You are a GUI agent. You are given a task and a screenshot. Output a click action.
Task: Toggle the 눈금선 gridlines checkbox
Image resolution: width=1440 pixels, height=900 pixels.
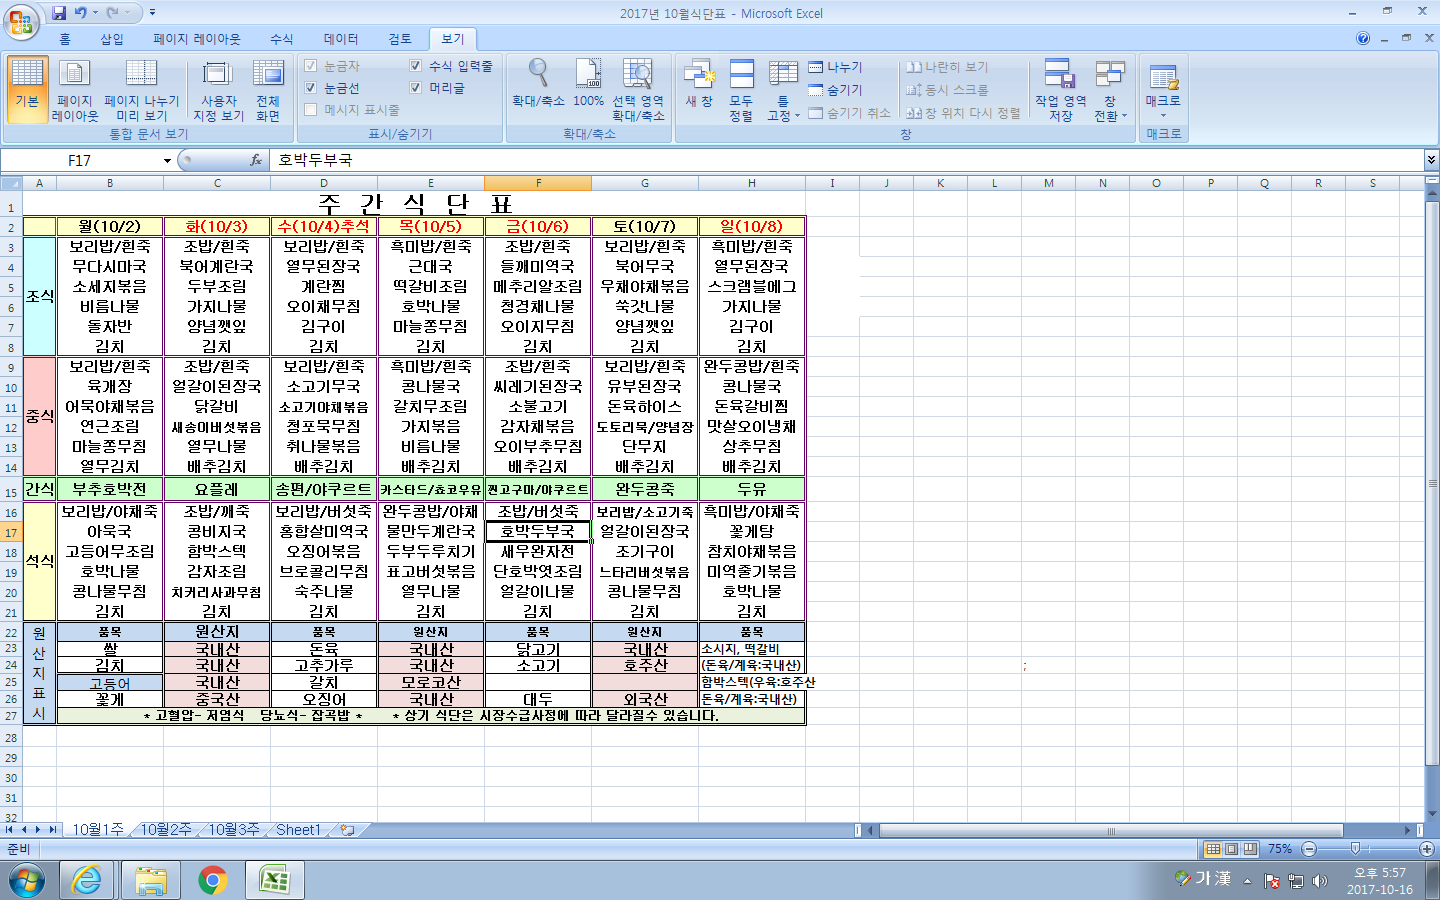(311, 88)
